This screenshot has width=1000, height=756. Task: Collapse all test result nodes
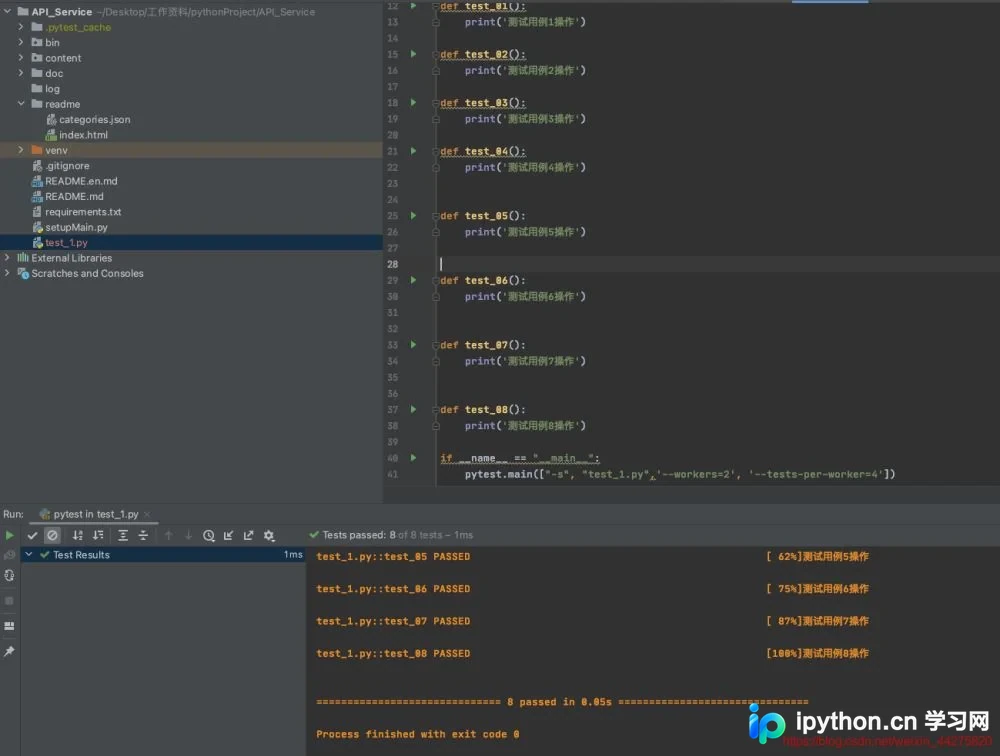(x=143, y=535)
